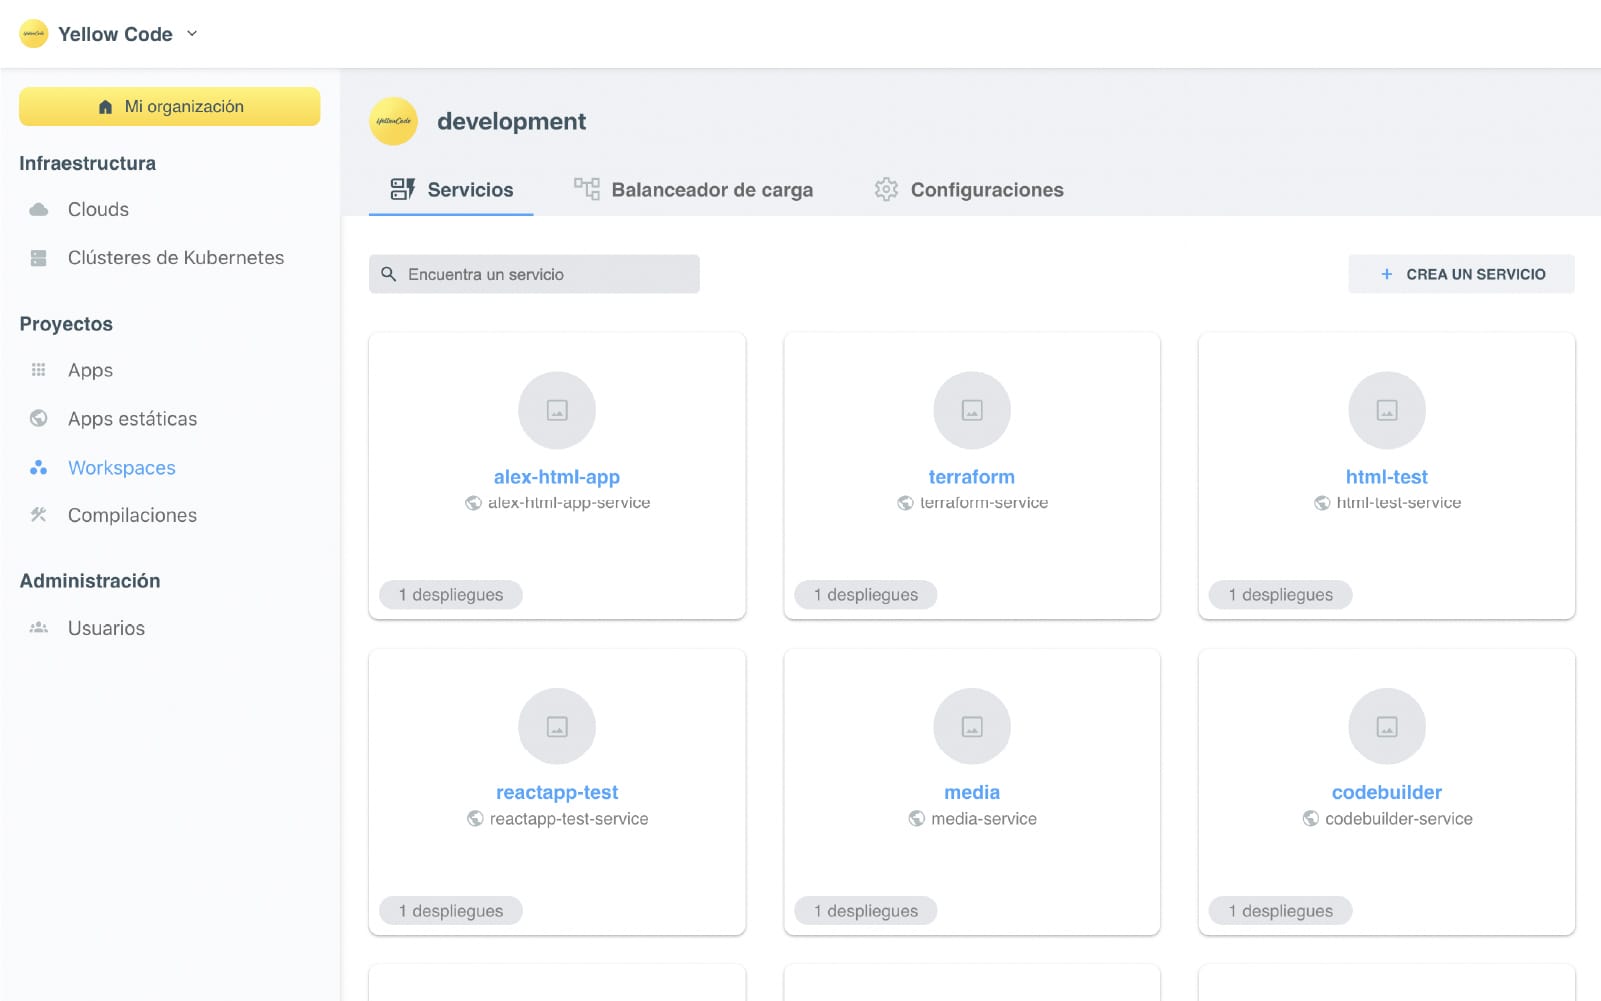The width and height of the screenshot is (1601, 1001).
Task: Click the Configuraciones gear icon
Action: pos(886,189)
